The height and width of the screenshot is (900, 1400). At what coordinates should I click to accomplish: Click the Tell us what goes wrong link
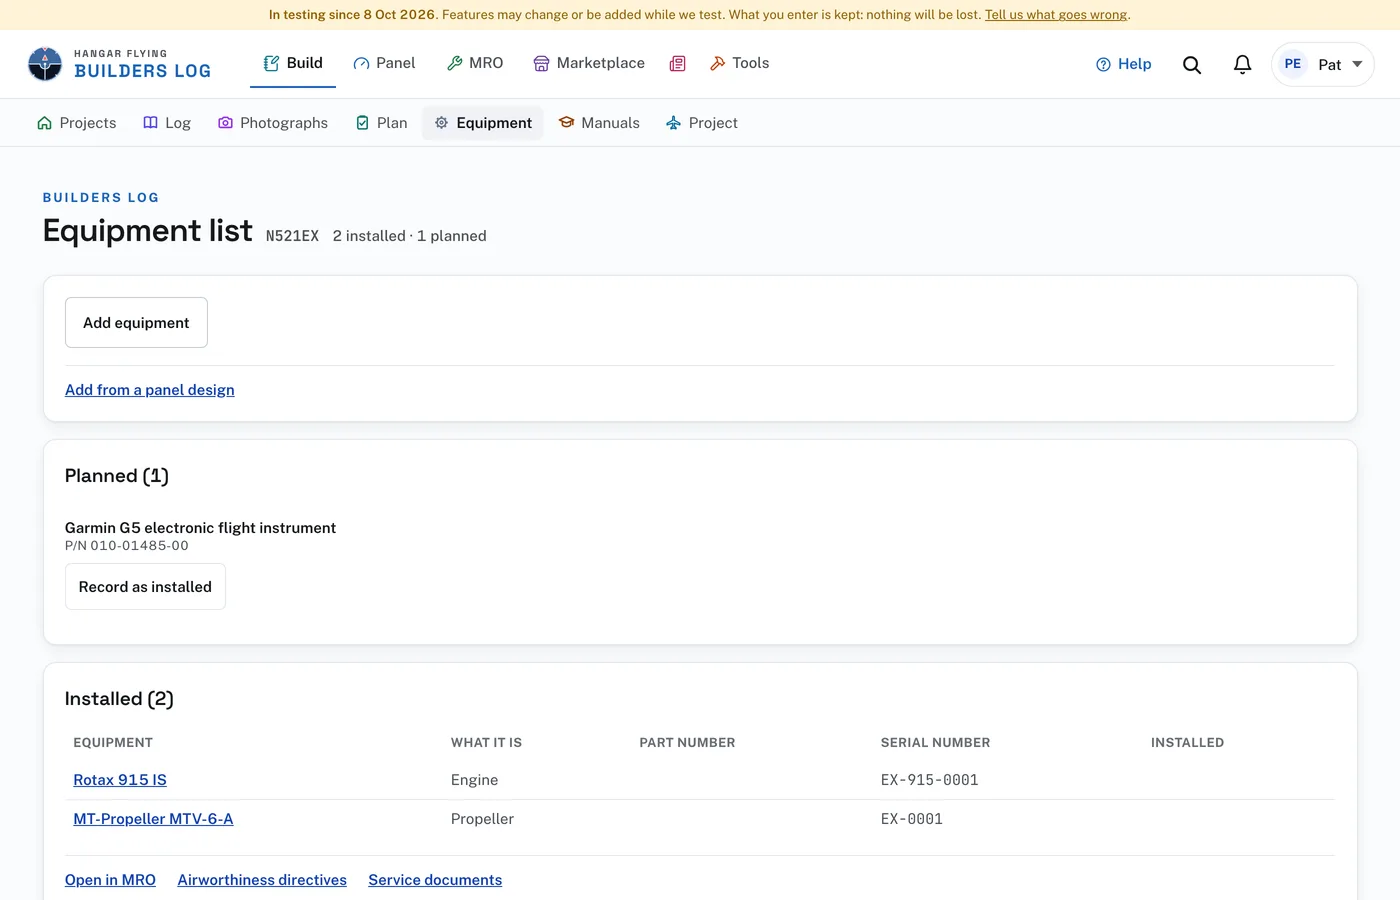[x=1056, y=15]
